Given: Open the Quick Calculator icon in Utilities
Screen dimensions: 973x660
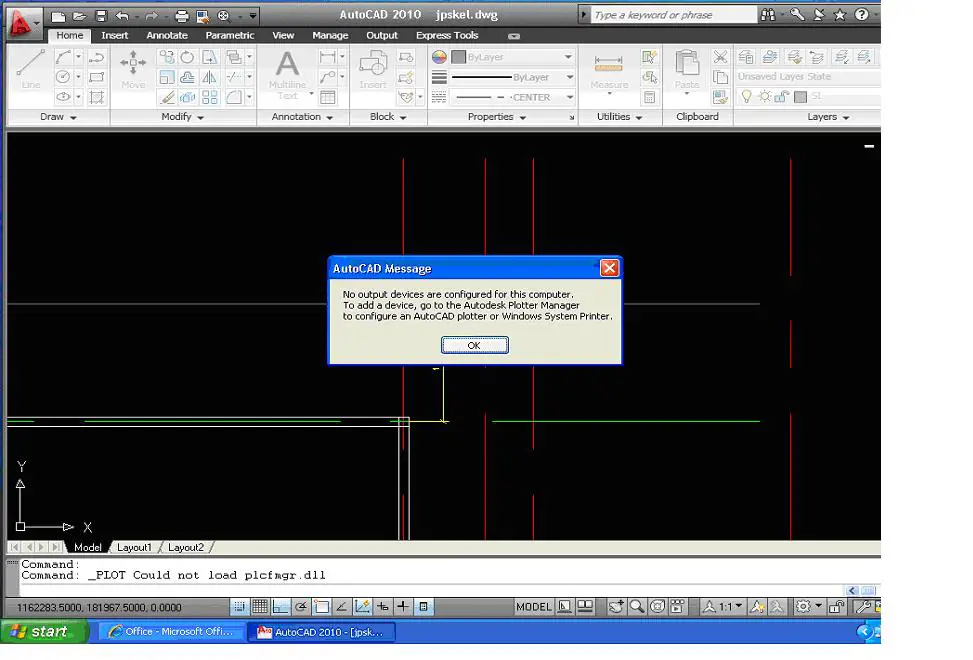Looking at the screenshot, I should [x=649, y=97].
